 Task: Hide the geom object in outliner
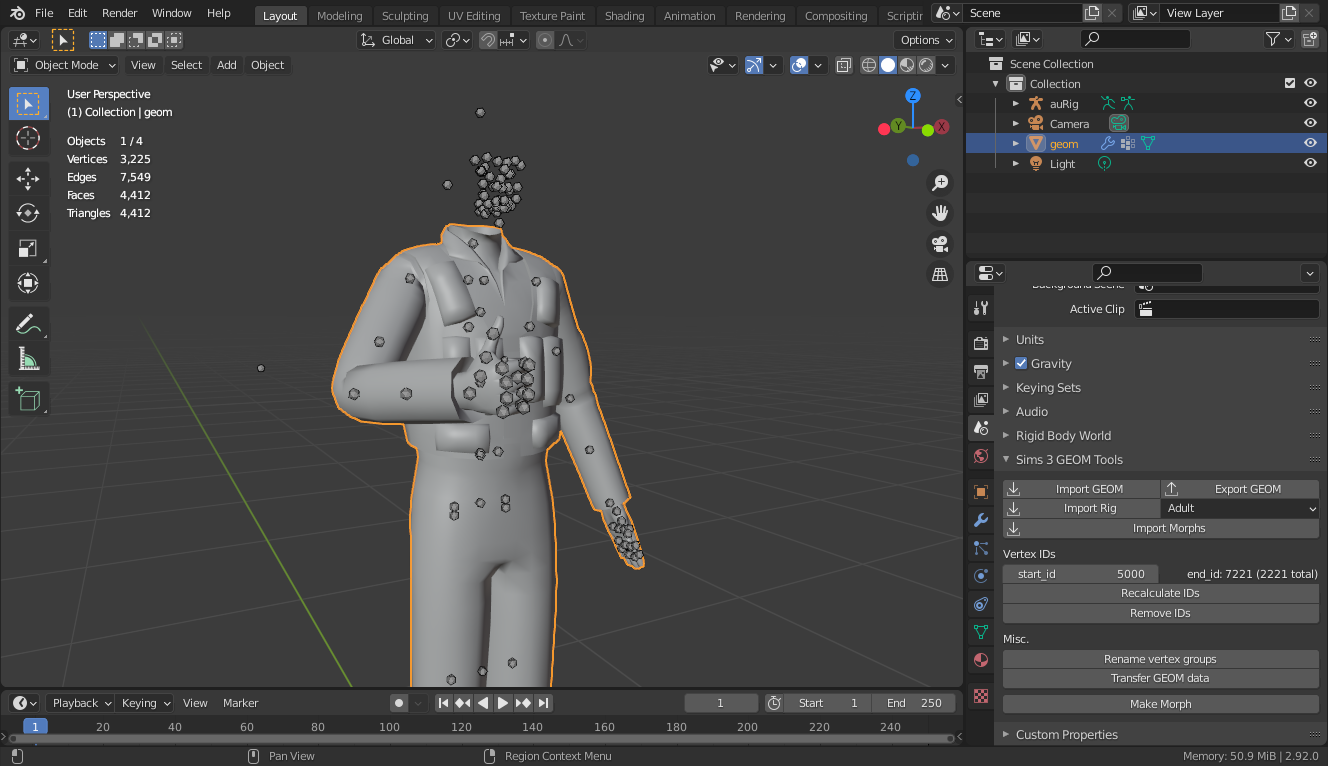1310,143
